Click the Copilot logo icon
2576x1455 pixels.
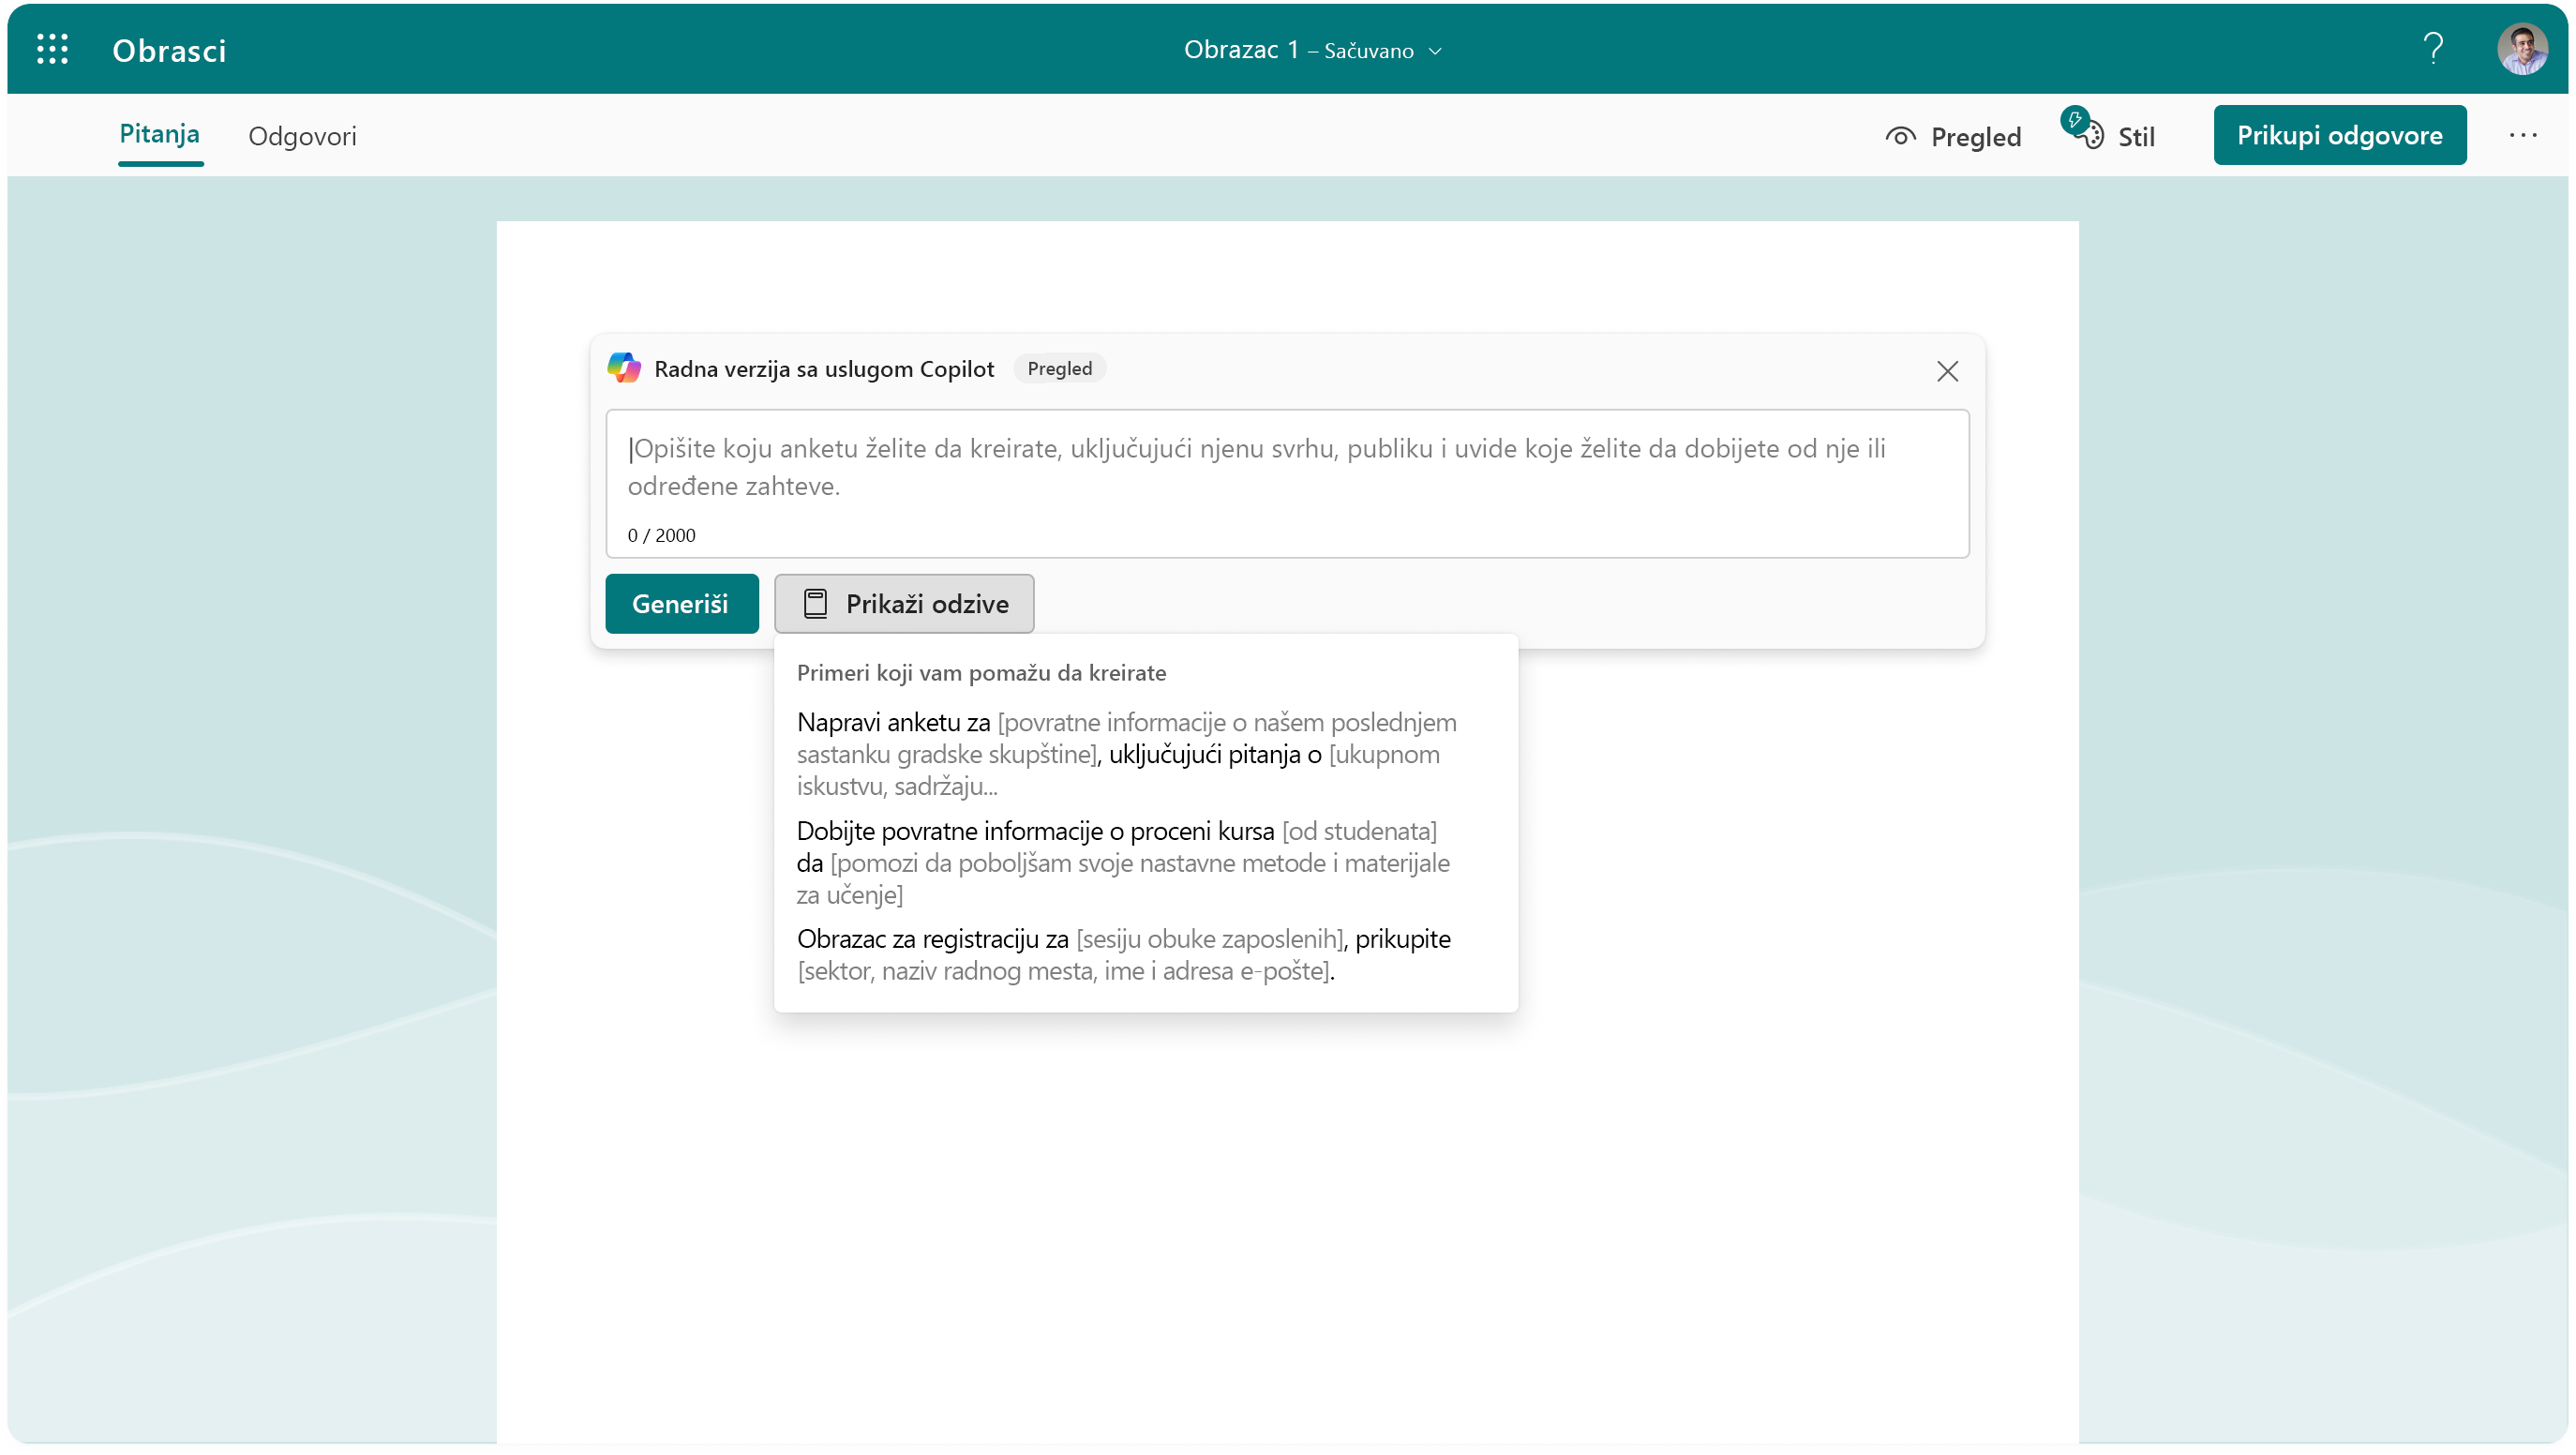(624, 368)
